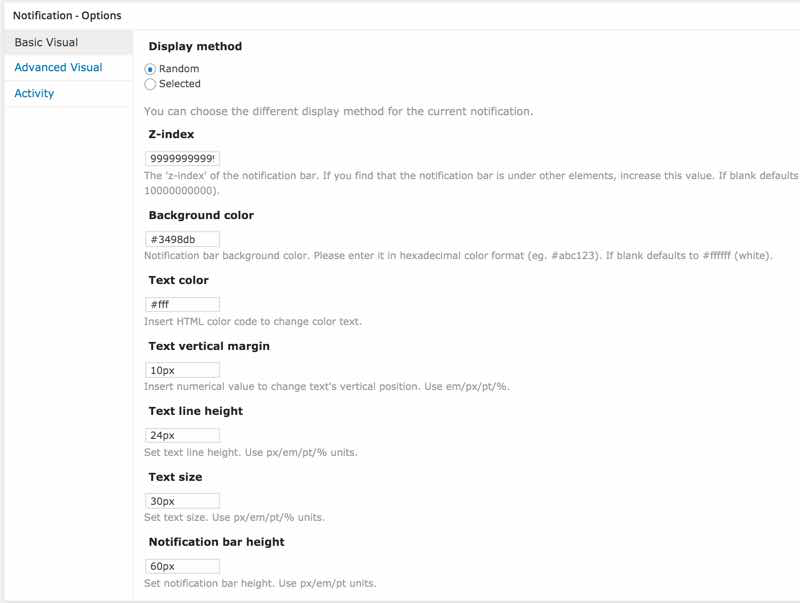Focus the Text vertical margin input field
This screenshot has width=800, height=603.
(x=182, y=370)
